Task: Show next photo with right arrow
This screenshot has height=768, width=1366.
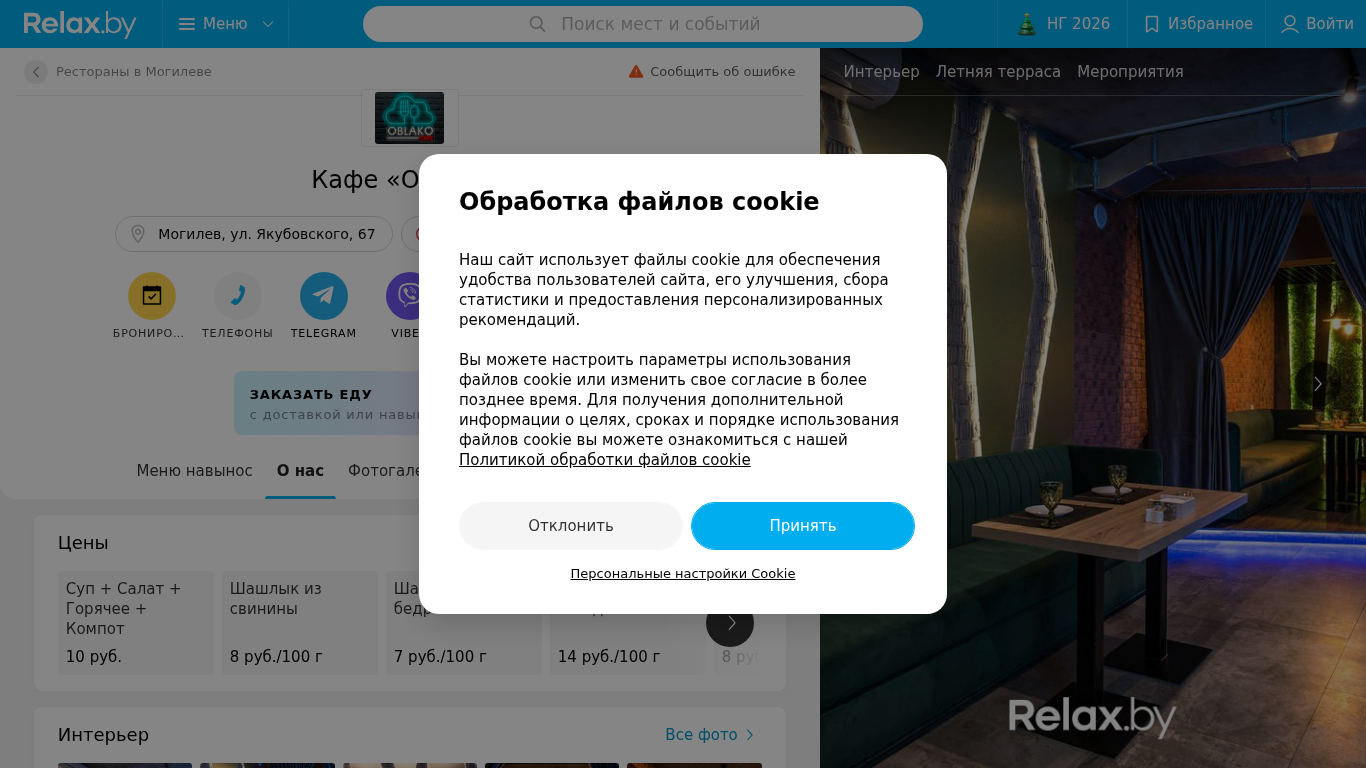Action: tap(1318, 384)
